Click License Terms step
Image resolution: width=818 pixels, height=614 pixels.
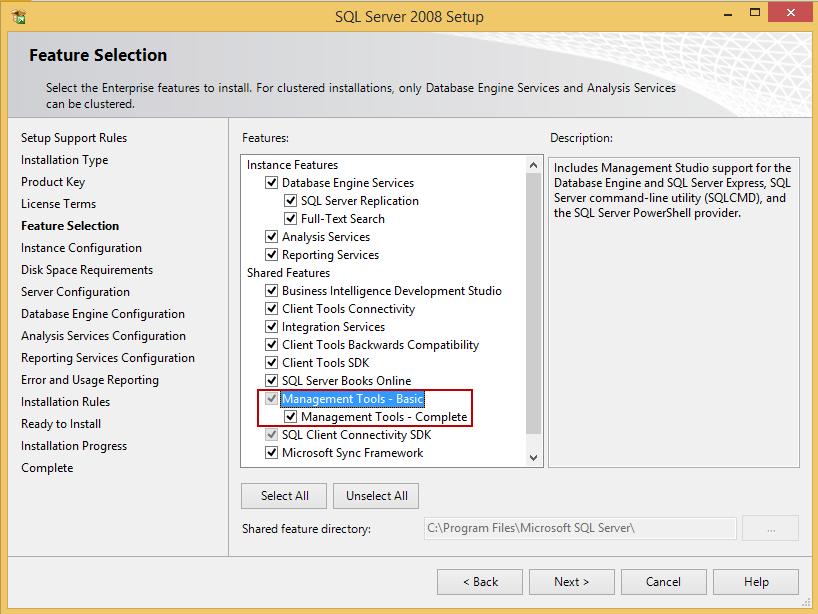[x=58, y=204]
